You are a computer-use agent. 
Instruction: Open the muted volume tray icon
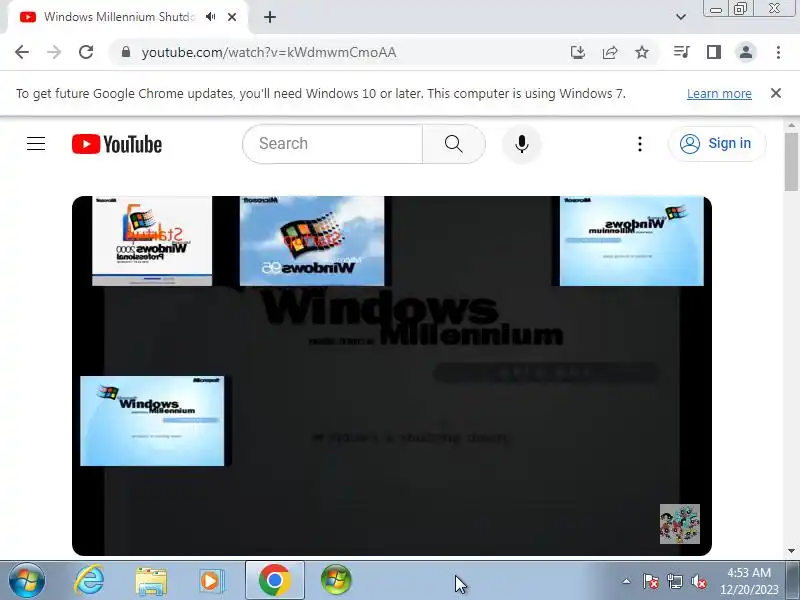tap(698, 581)
